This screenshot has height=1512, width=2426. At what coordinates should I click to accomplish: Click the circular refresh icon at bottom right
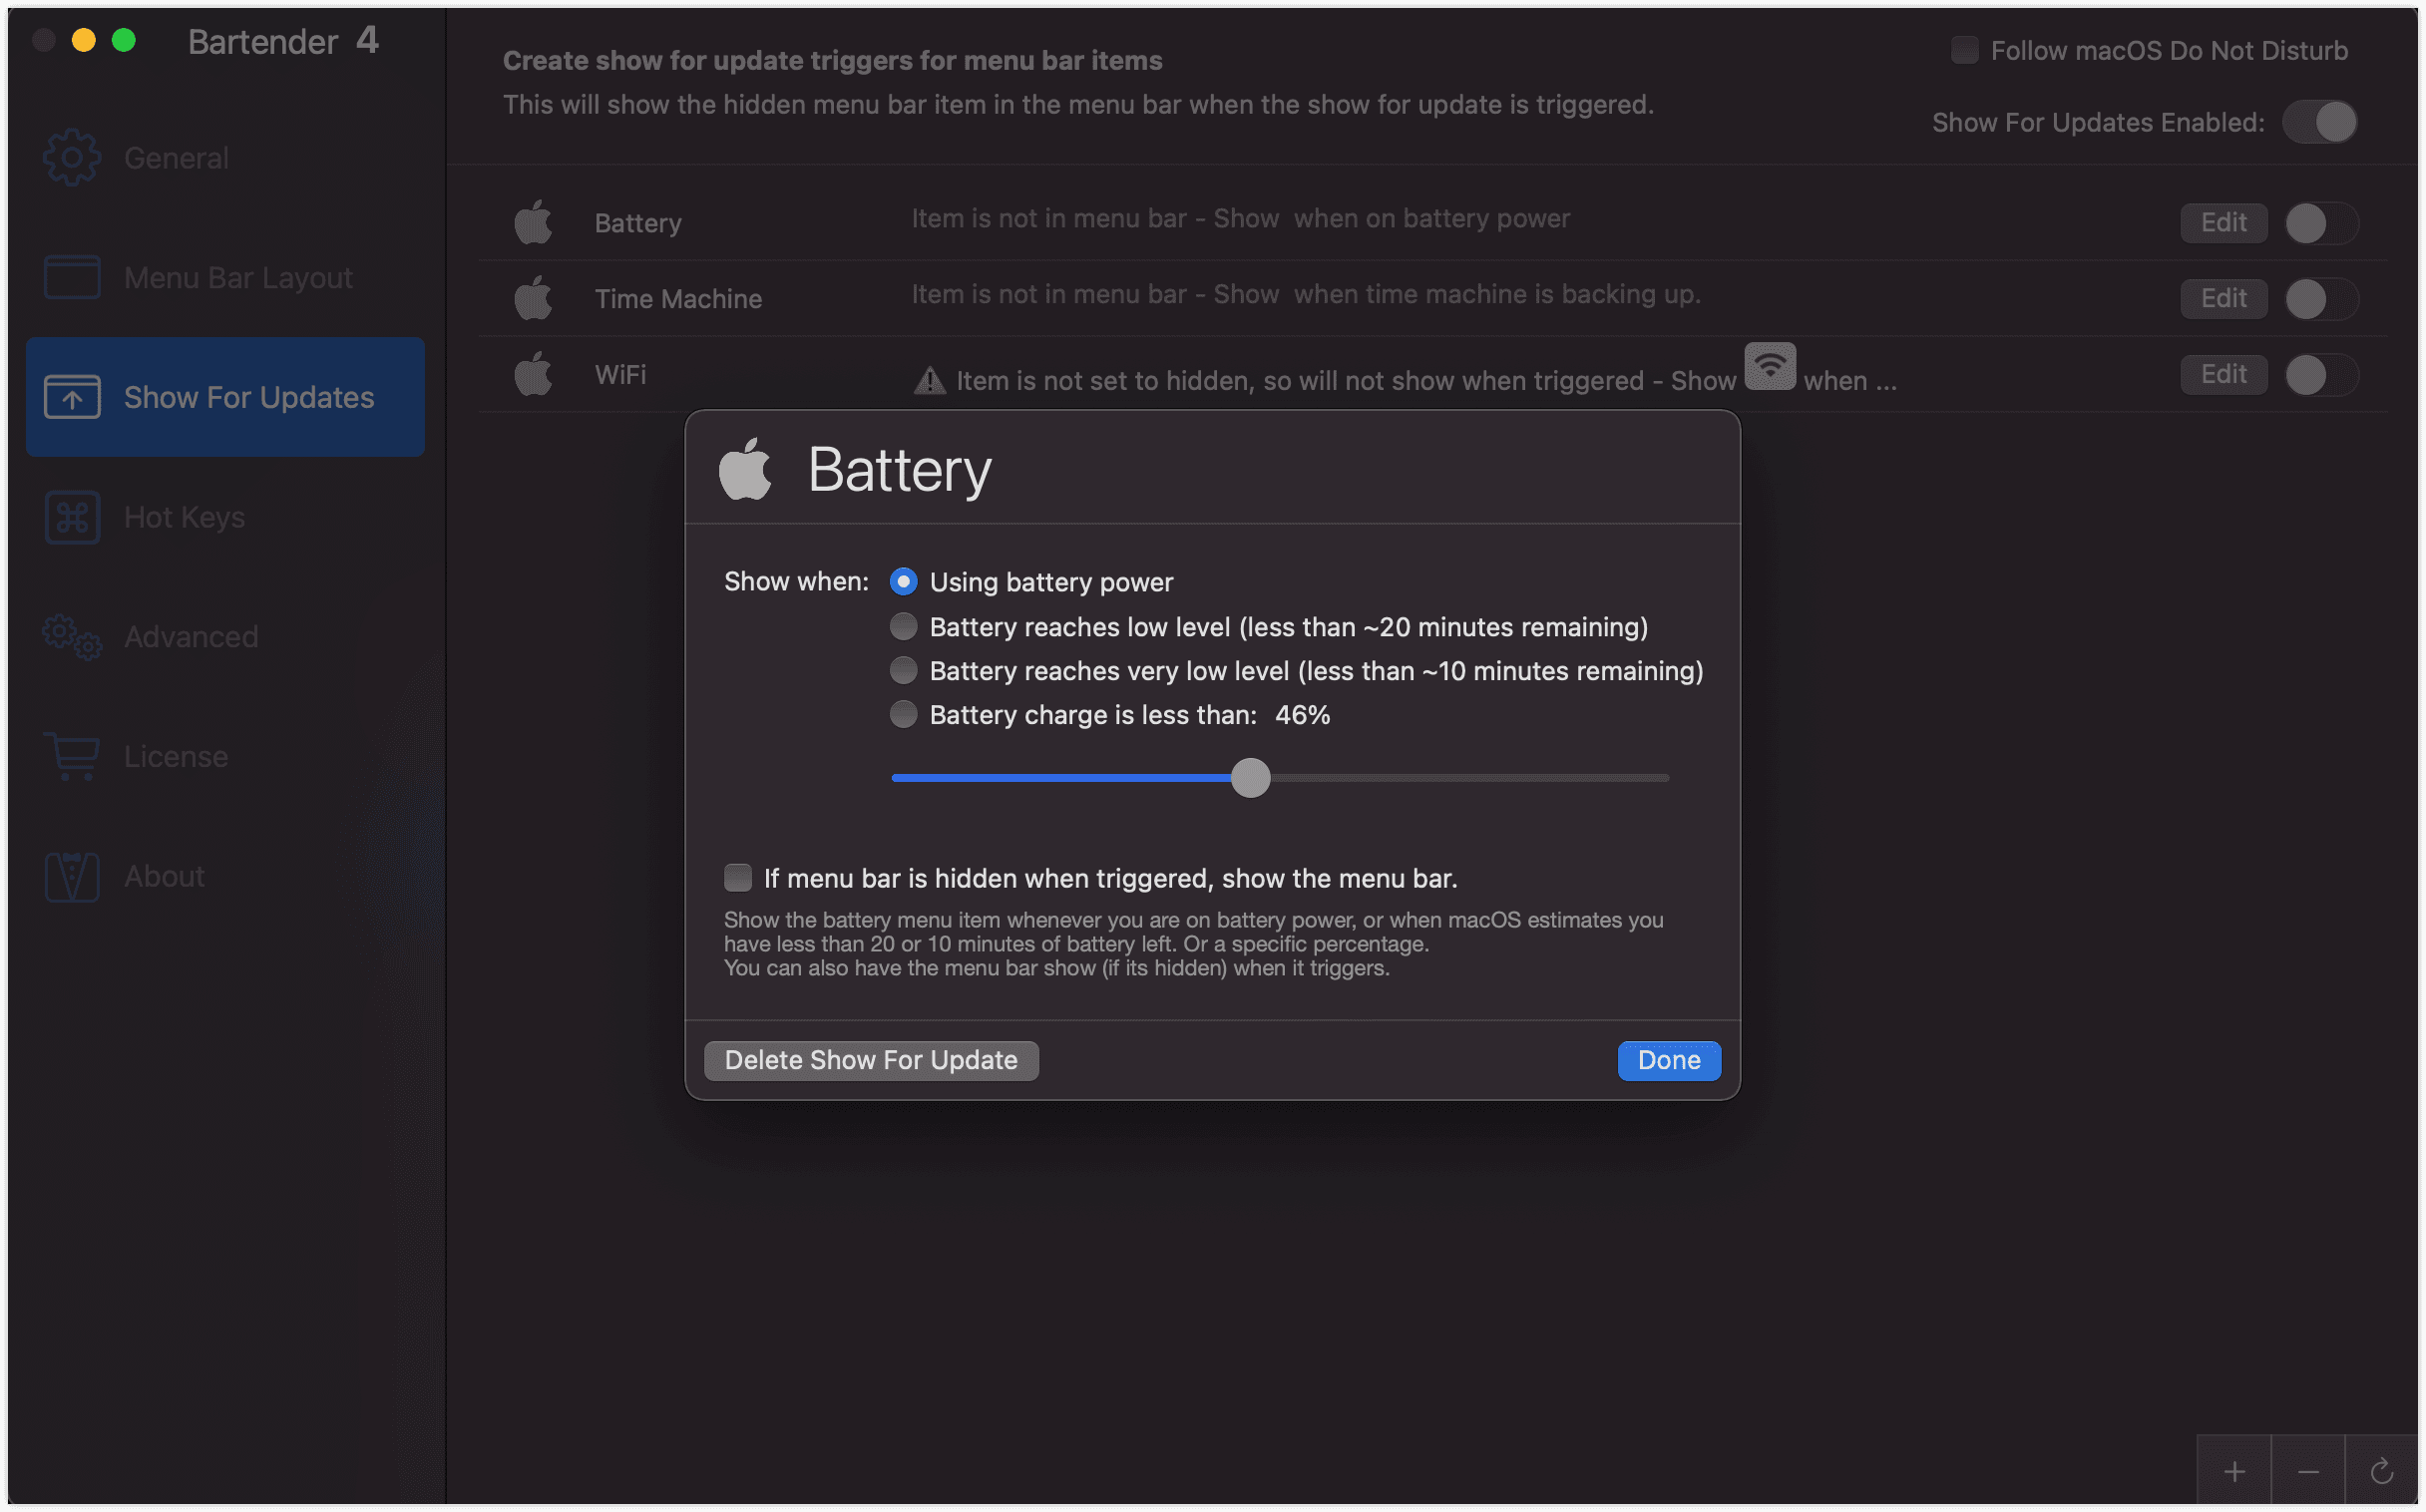(2381, 1471)
